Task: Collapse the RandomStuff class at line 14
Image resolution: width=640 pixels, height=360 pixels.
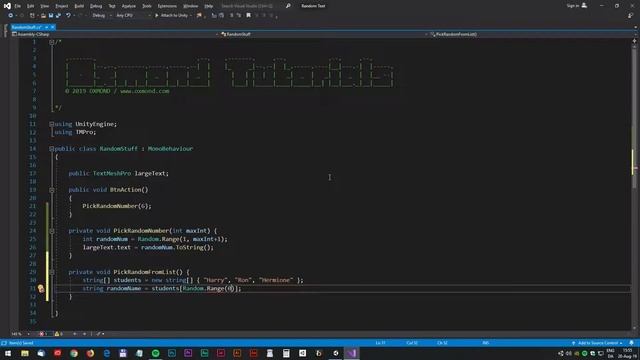Action: (51, 149)
